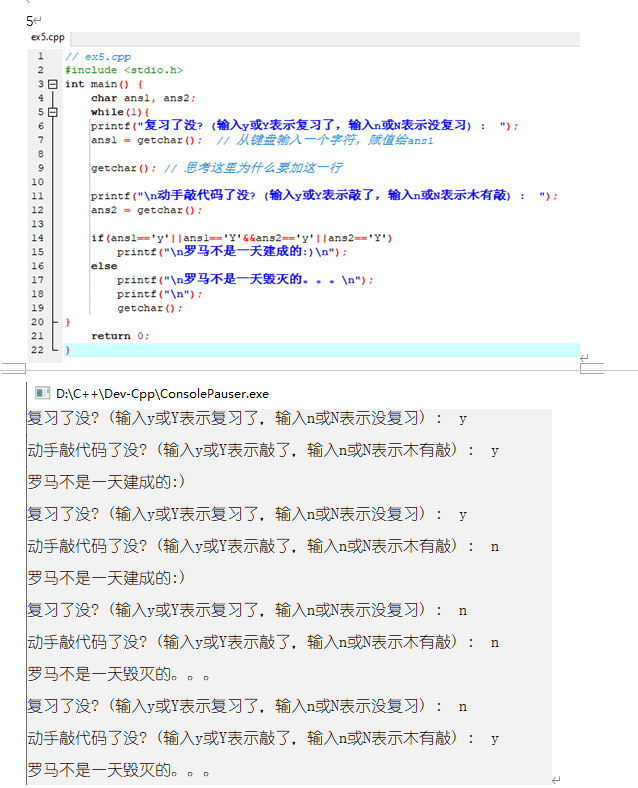Click the 'ans1 = getchar();' statement
The height and width of the screenshot is (788, 638).
tap(147, 140)
